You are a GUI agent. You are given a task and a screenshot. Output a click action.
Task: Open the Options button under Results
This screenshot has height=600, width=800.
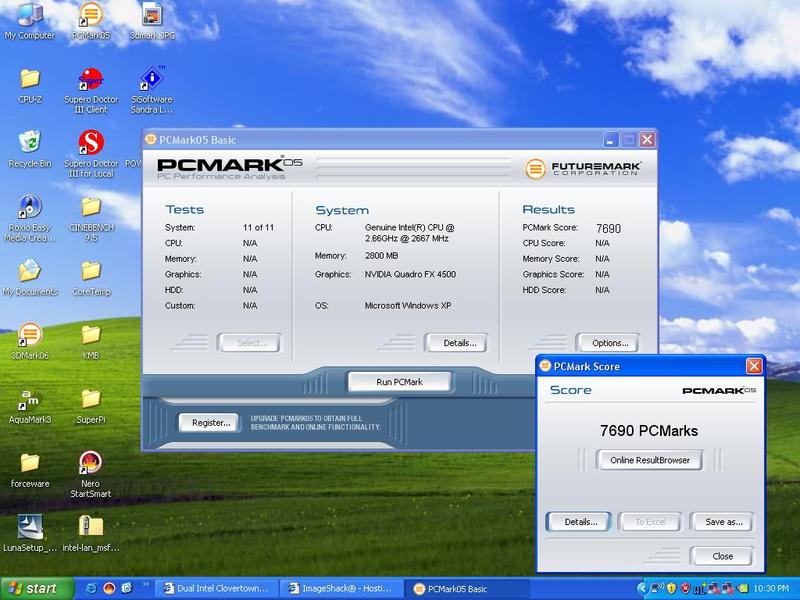point(607,343)
